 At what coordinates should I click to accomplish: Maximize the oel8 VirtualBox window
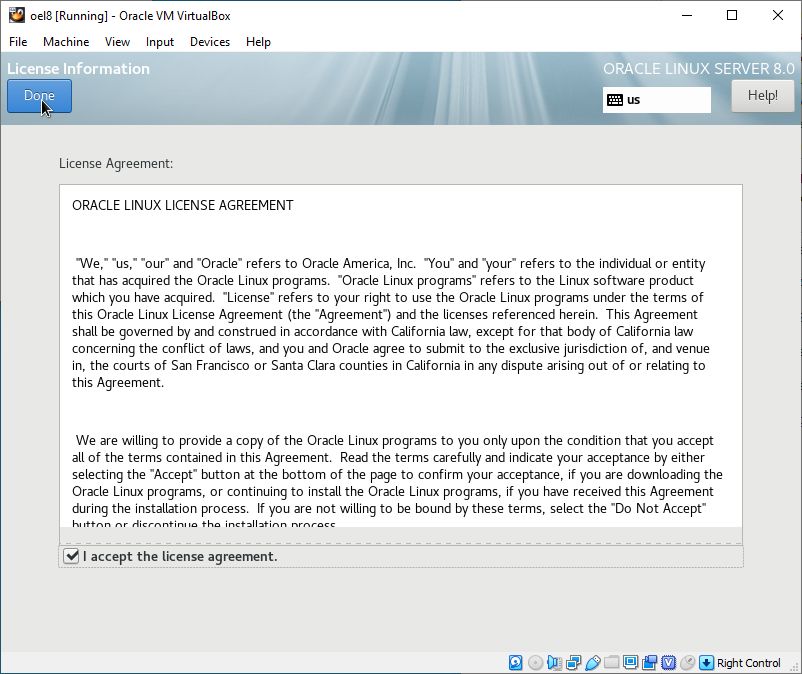(732, 15)
